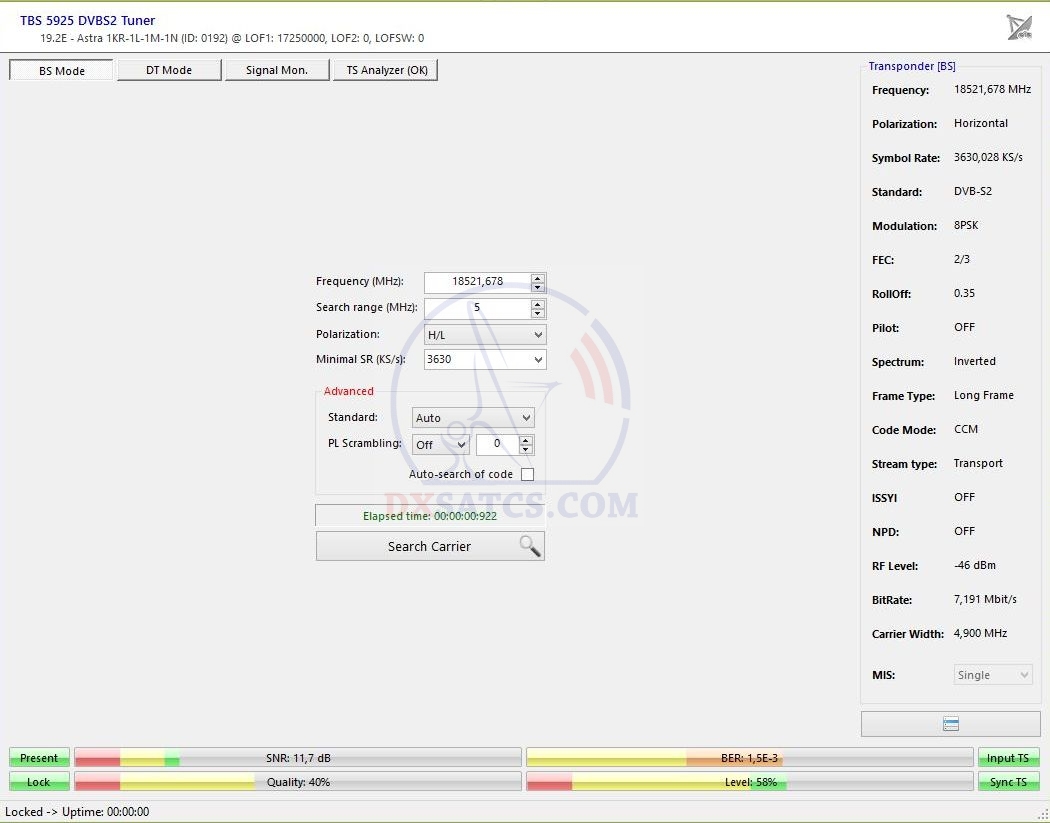
Task: Increase Frequency with the up spinner arrow
Action: (538, 277)
